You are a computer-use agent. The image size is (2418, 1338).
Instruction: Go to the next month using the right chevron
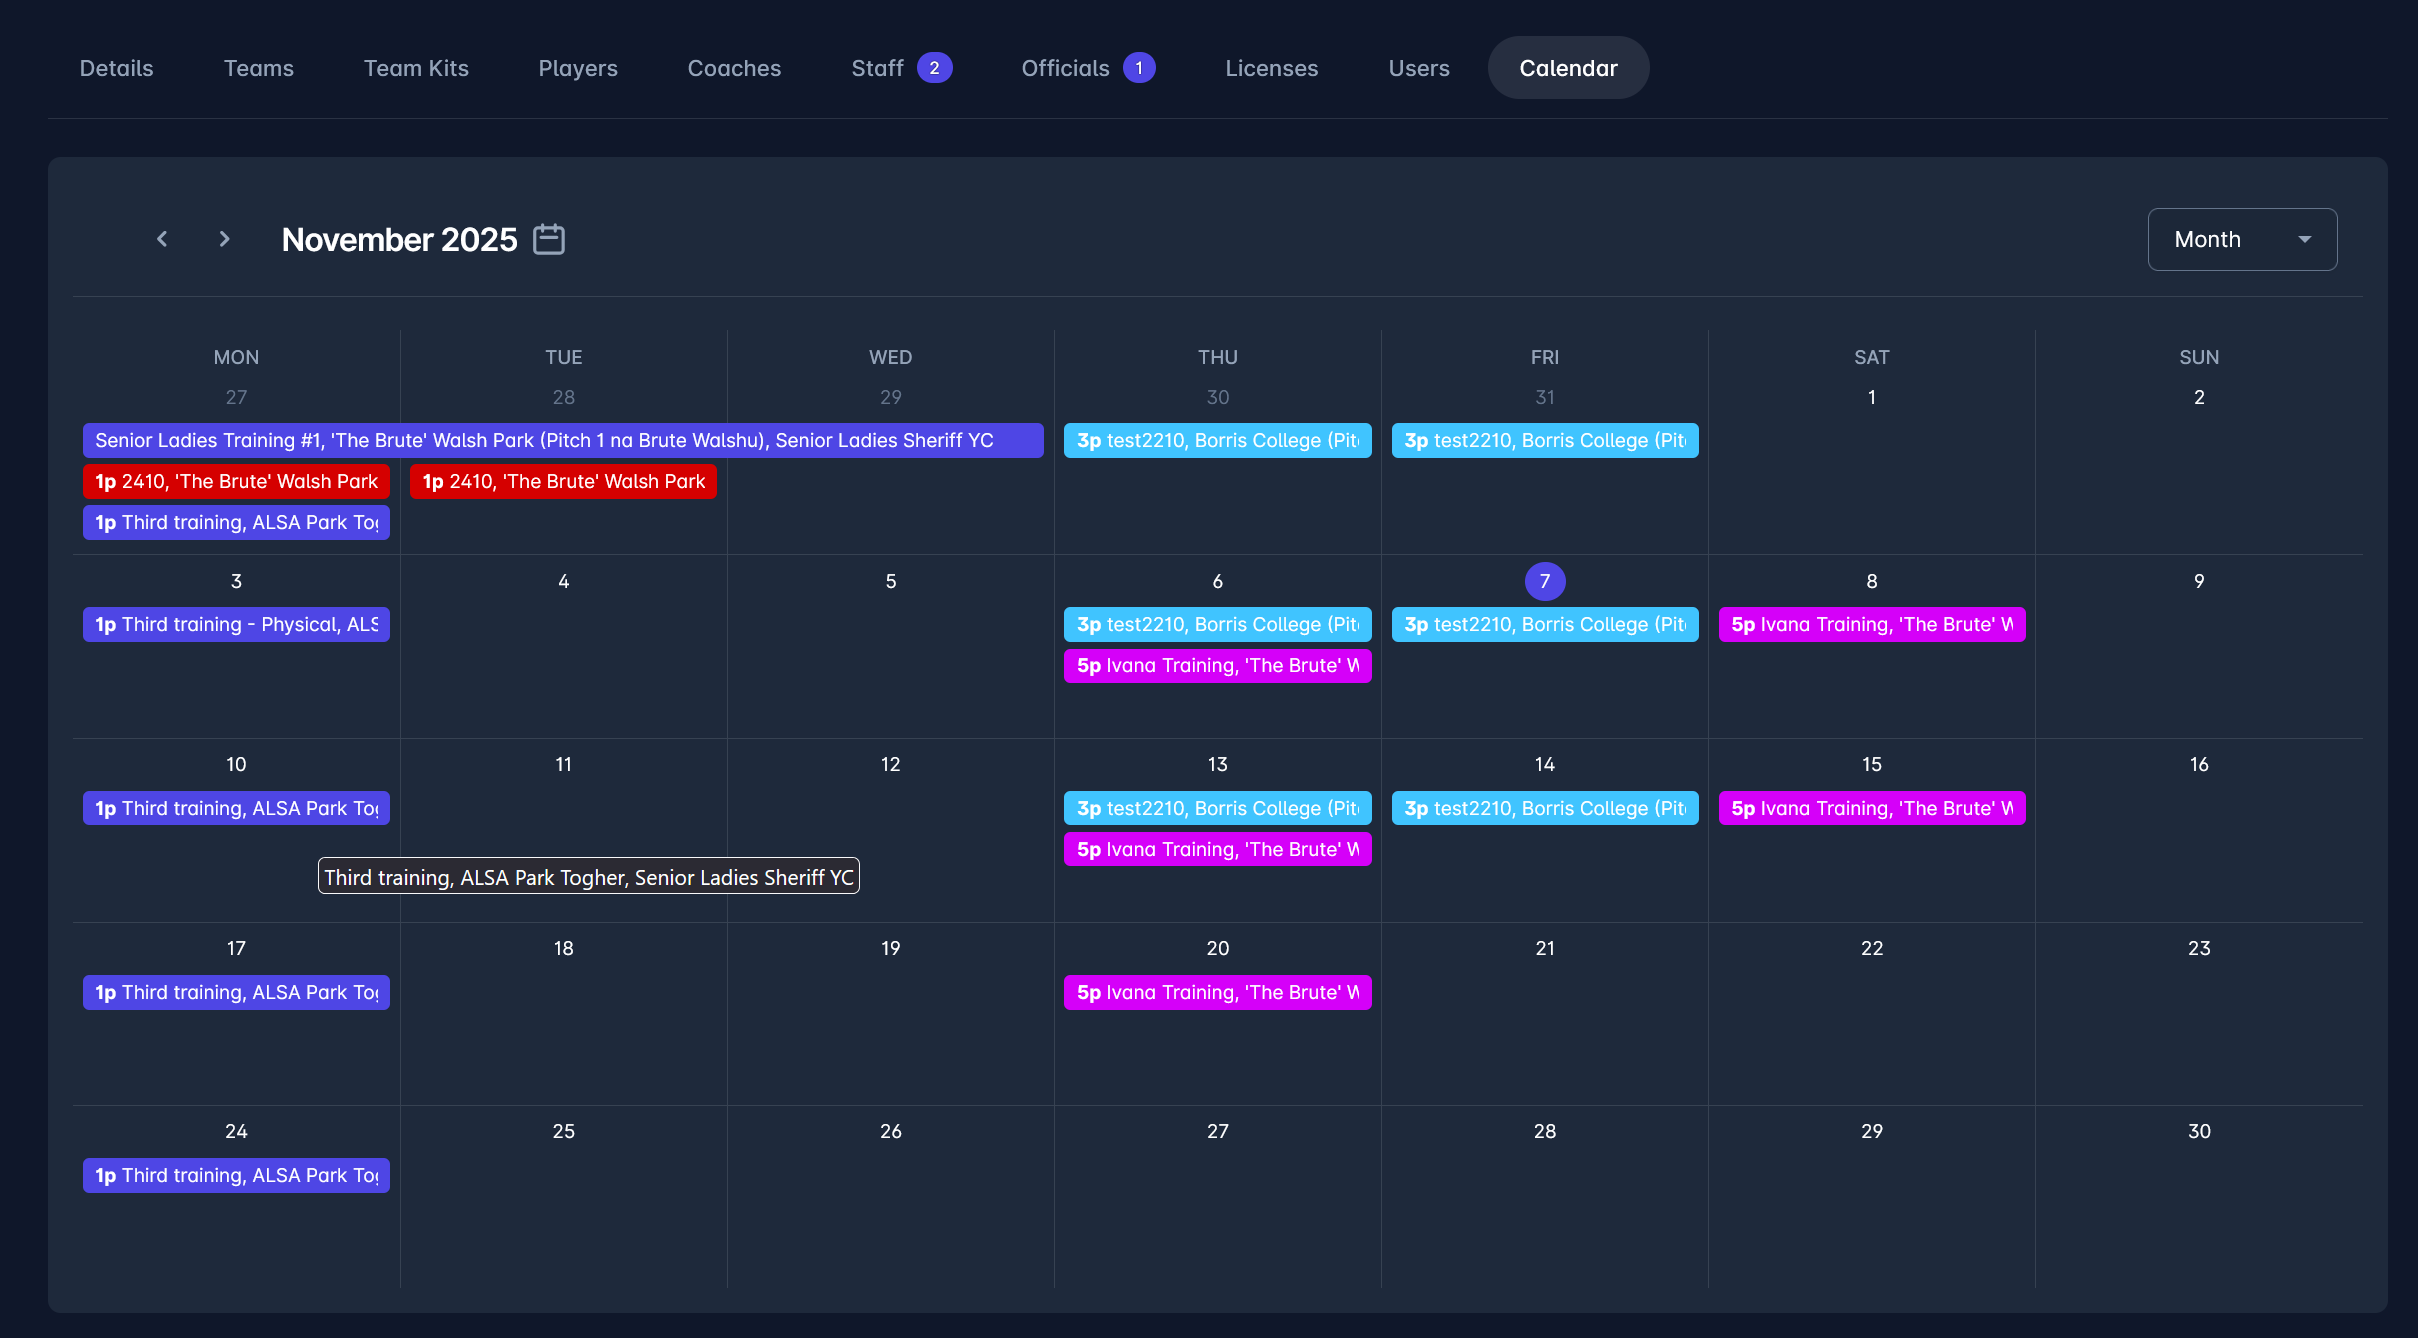(x=224, y=239)
